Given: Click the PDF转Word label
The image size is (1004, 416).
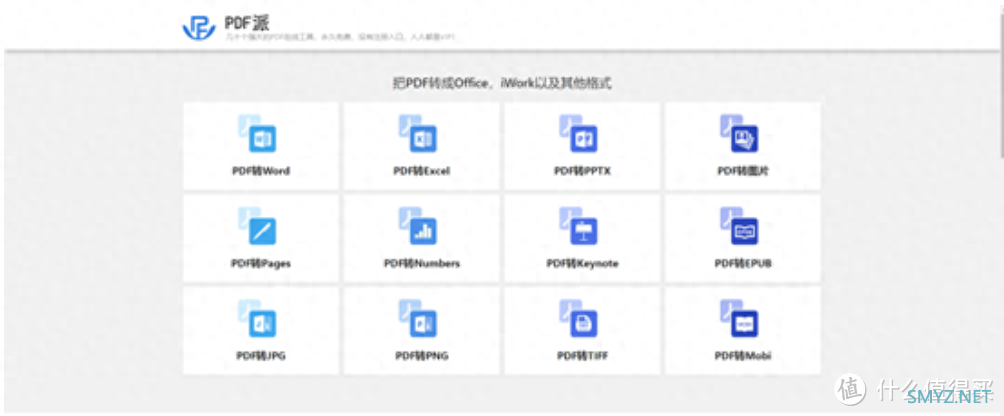Looking at the screenshot, I should tap(261, 171).
